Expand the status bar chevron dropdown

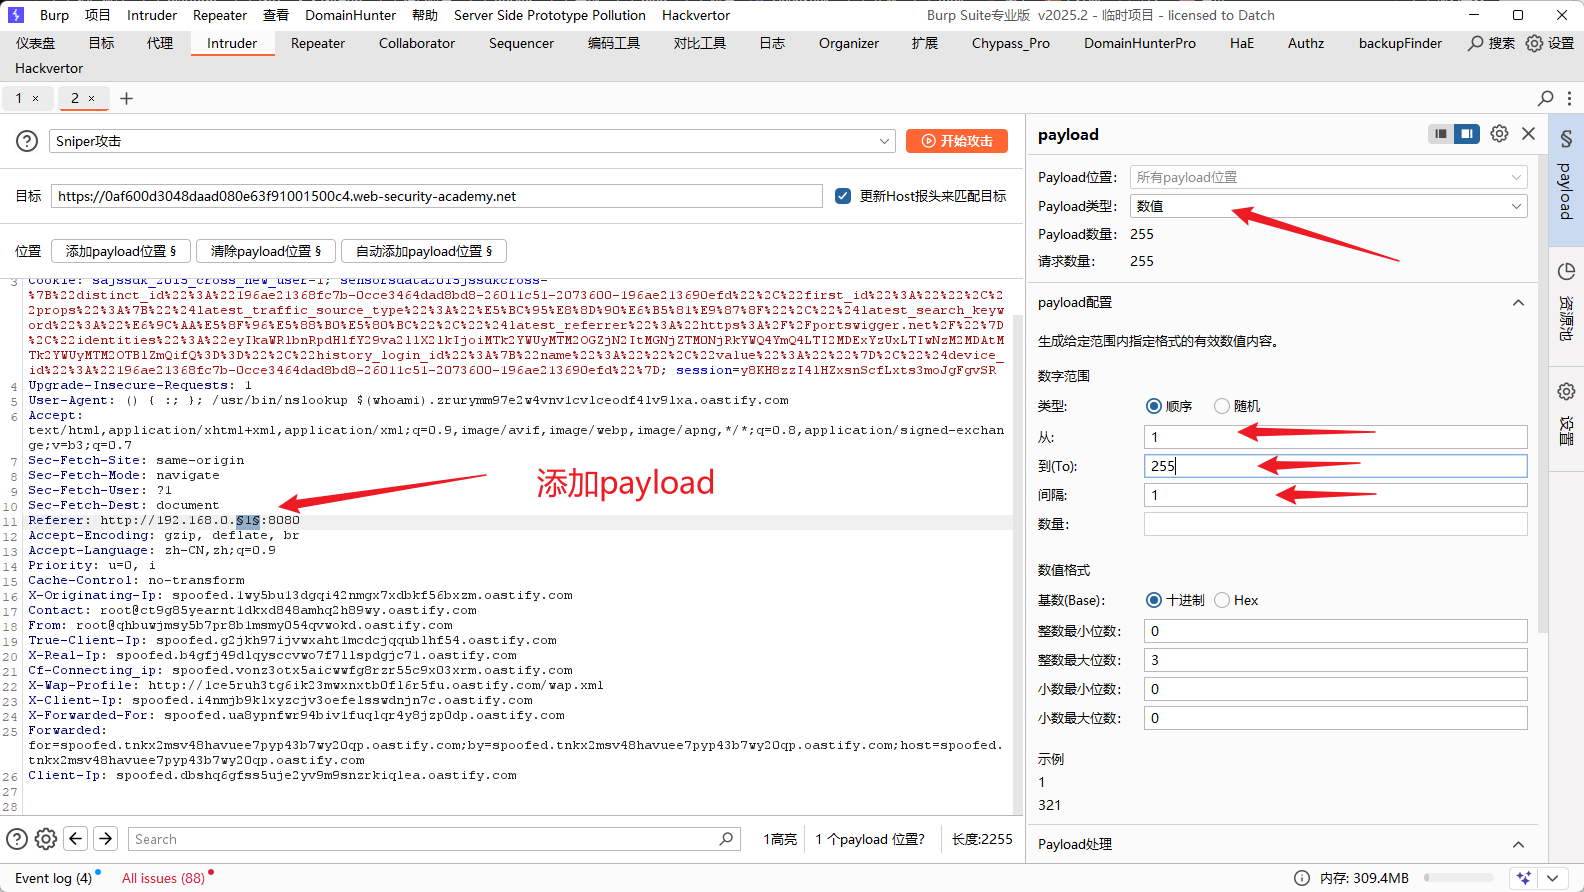pos(1552,878)
